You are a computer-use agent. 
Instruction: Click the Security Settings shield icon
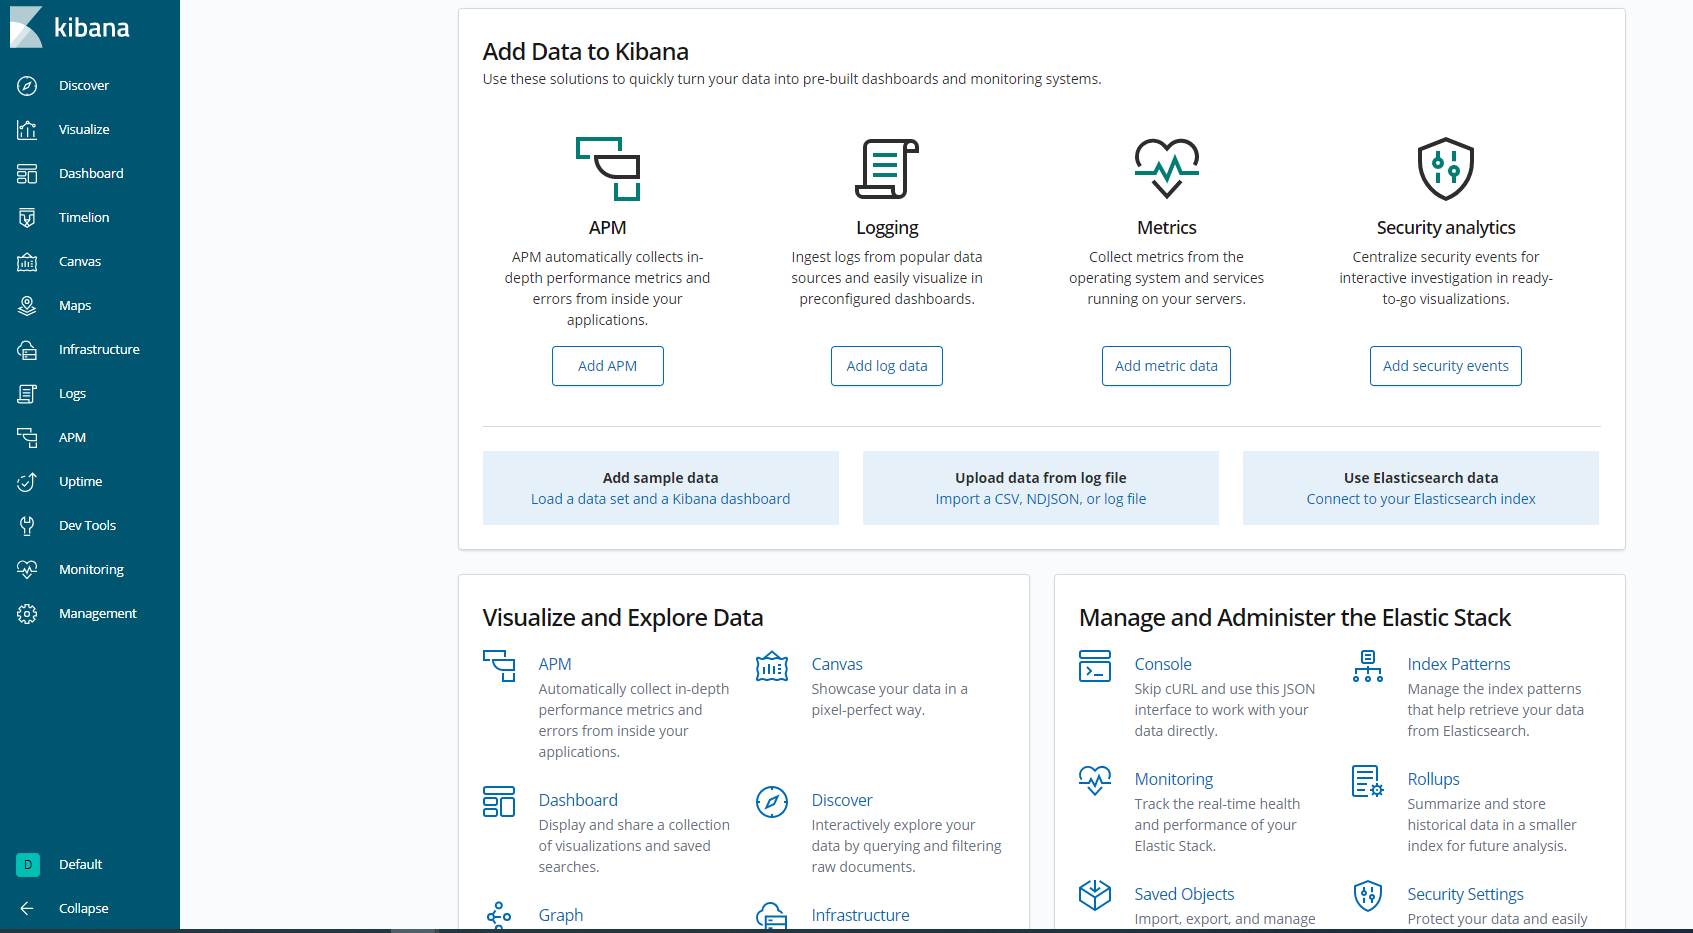coord(1368,896)
